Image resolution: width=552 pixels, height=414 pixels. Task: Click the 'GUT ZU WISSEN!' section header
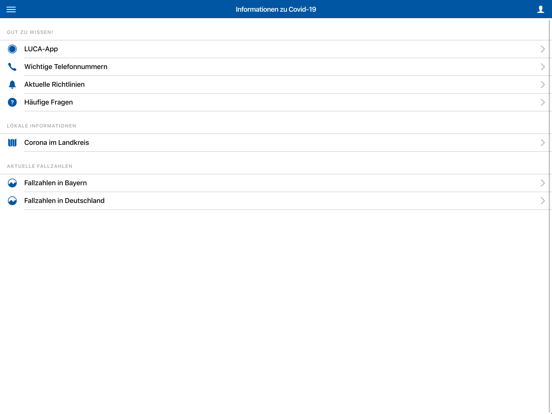coord(30,32)
